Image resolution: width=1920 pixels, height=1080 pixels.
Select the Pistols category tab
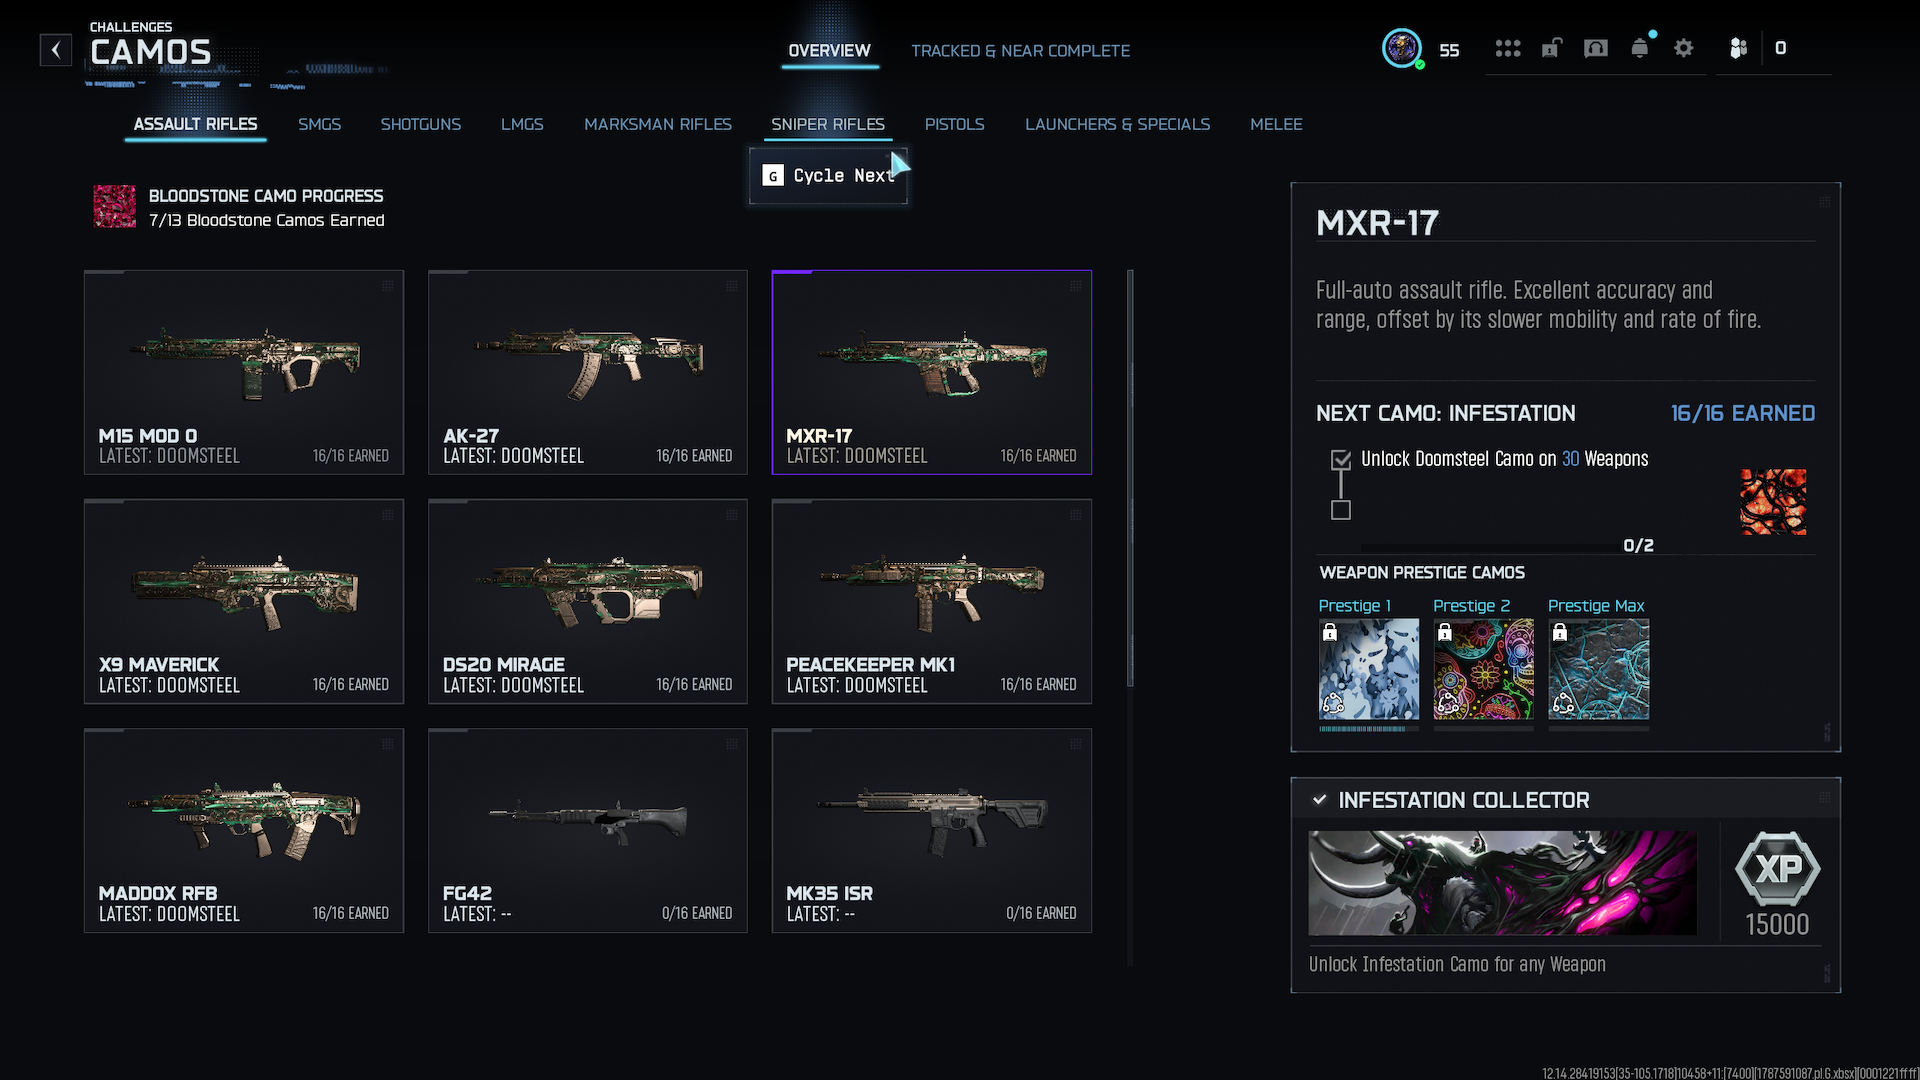point(955,124)
